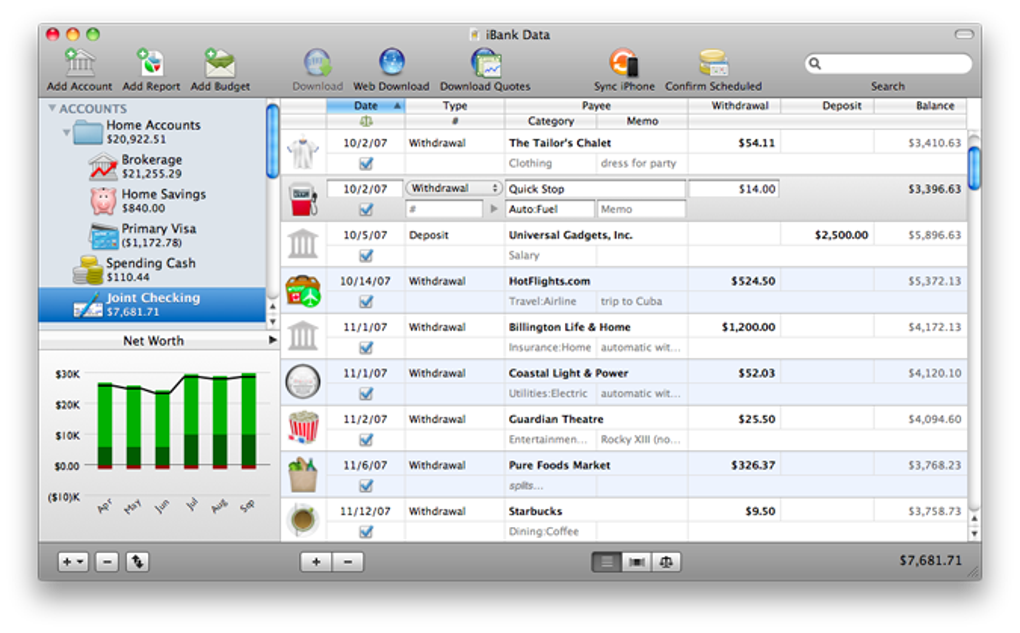Screen dimensions: 1020x633
Task: Toggle cleared checkbox for Guardian Theatre
Action: coord(366,440)
